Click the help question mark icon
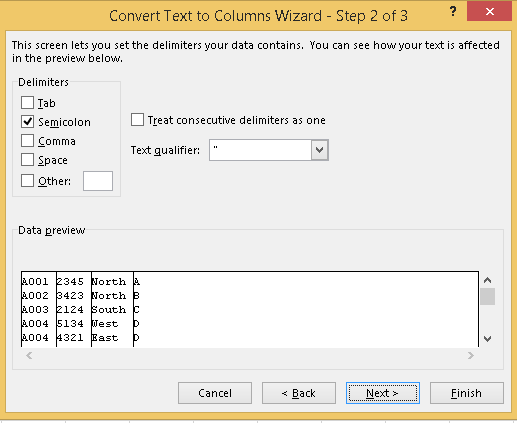The image size is (517, 423). 452,12
